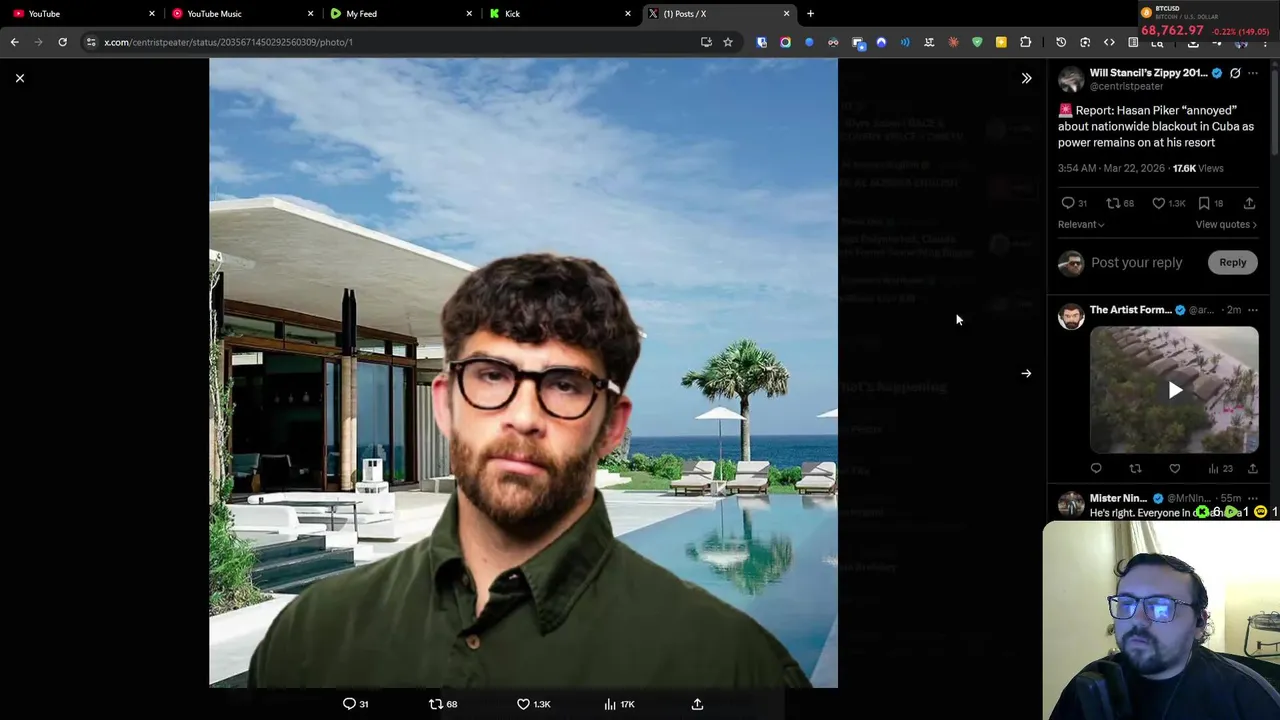Close the photo viewer with the X icon
1280x720 pixels.
click(19, 78)
